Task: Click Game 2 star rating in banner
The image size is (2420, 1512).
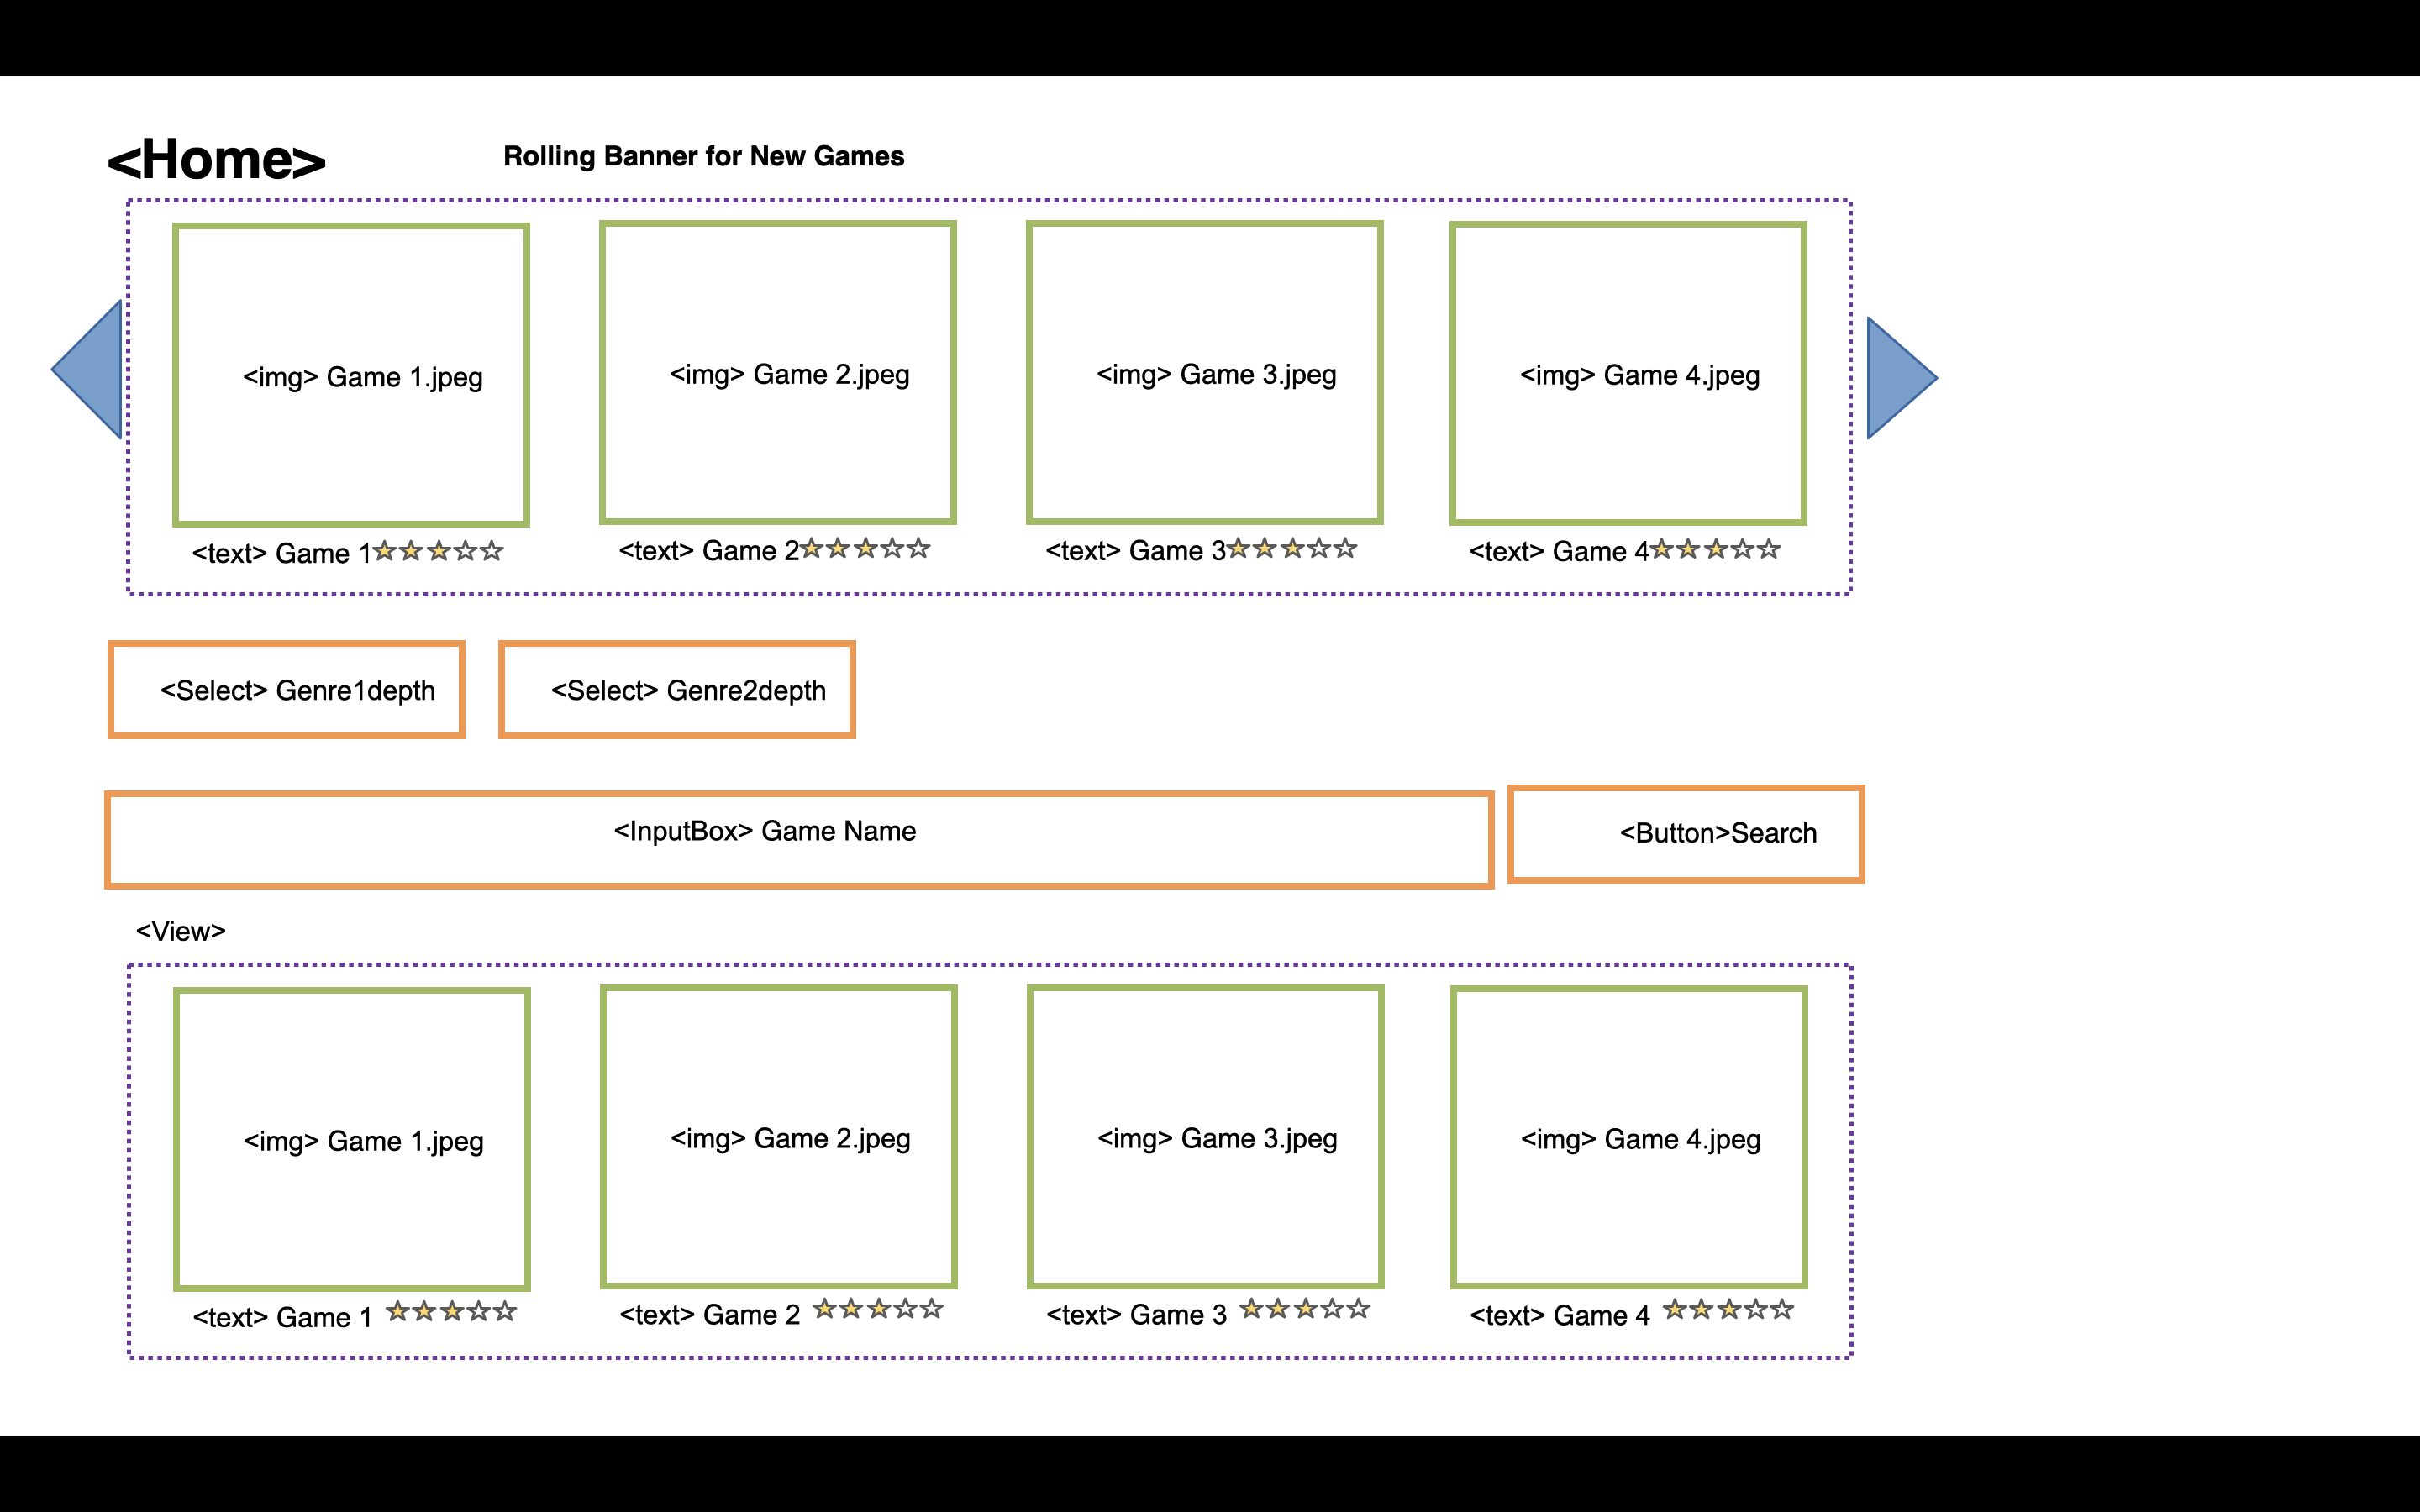Action: (865, 548)
